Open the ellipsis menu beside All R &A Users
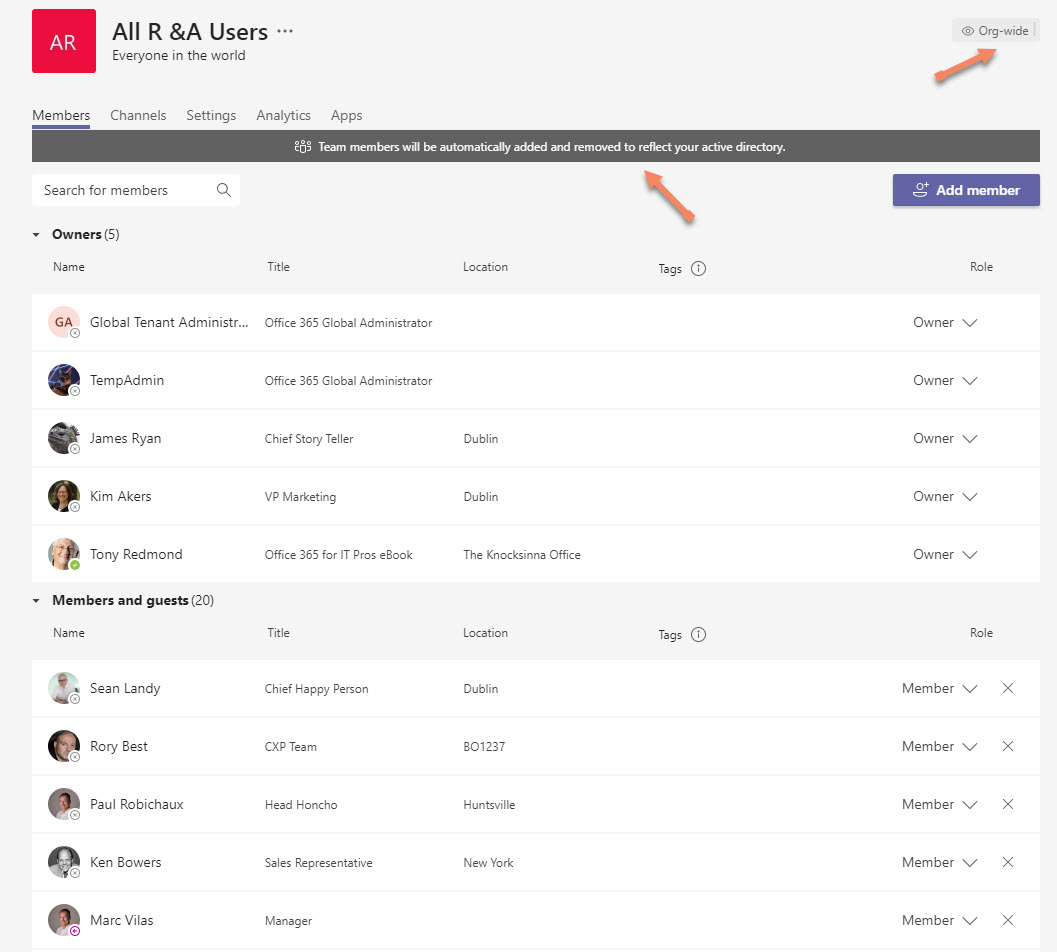This screenshot has width=1057, height=952. click(285, 31)
